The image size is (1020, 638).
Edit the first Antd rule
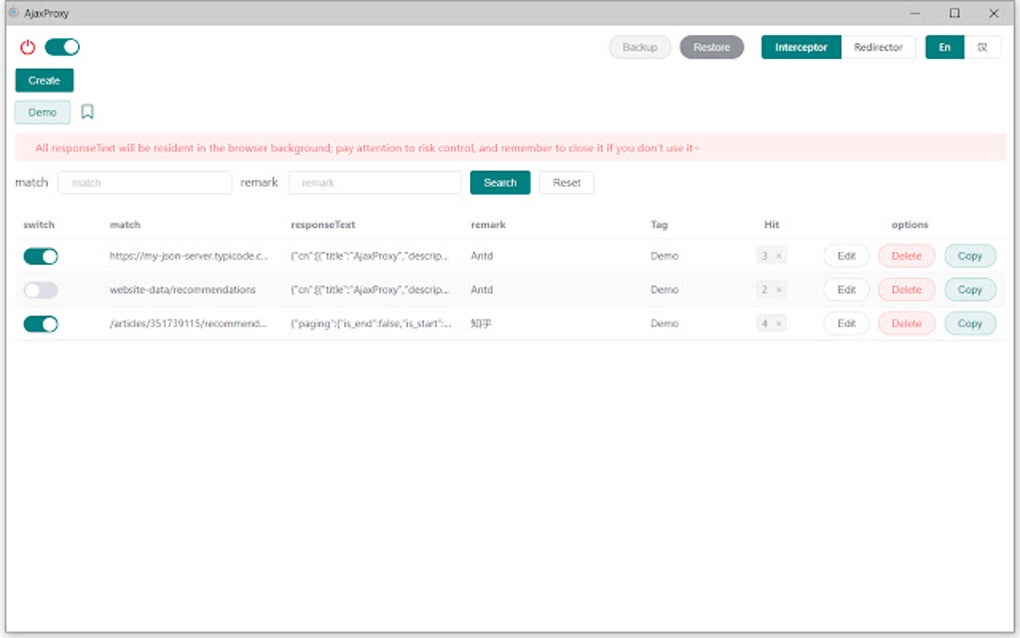[845, 256]
